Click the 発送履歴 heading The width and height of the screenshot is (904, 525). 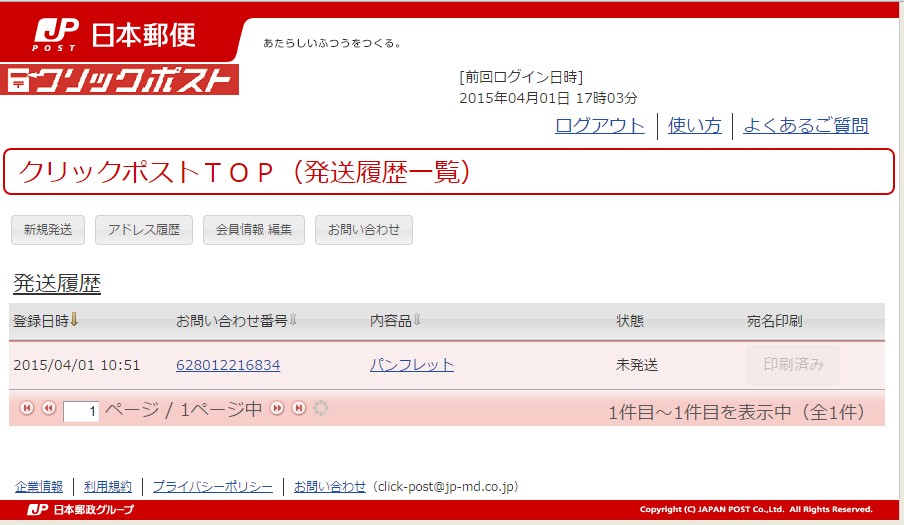coord(57,284)
